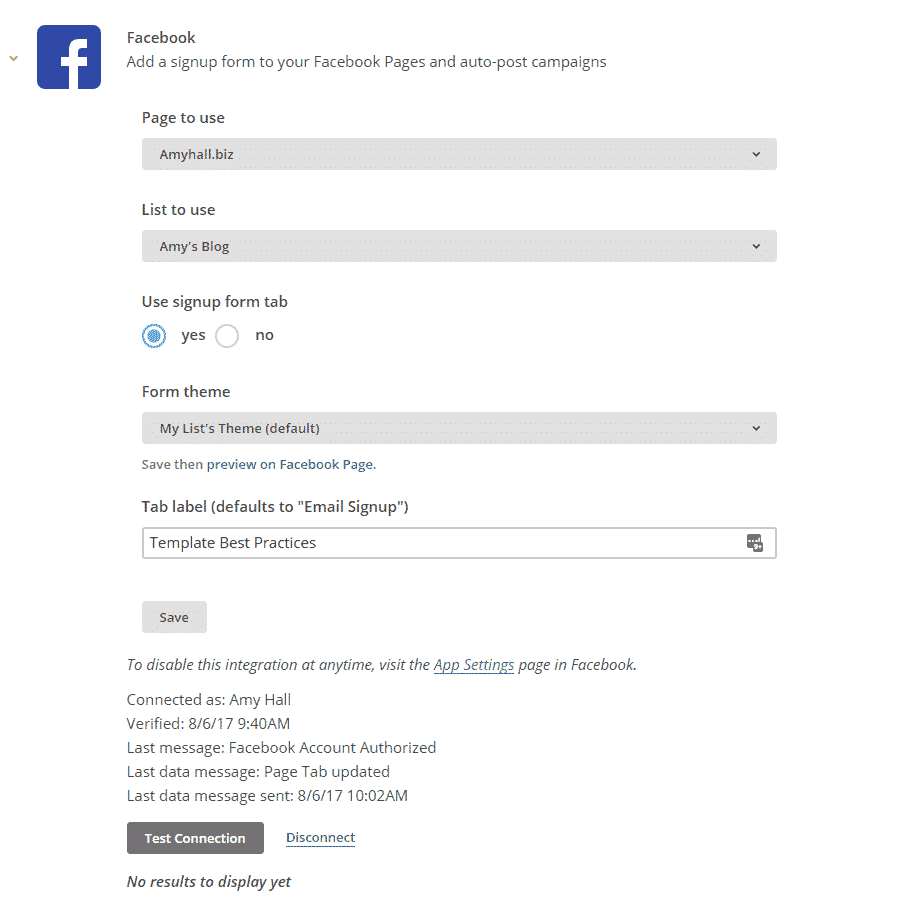Click the arrow on Amyhall.biz dropdown
This screenshot has height=908, width=903.
click(x=756, y=154)
